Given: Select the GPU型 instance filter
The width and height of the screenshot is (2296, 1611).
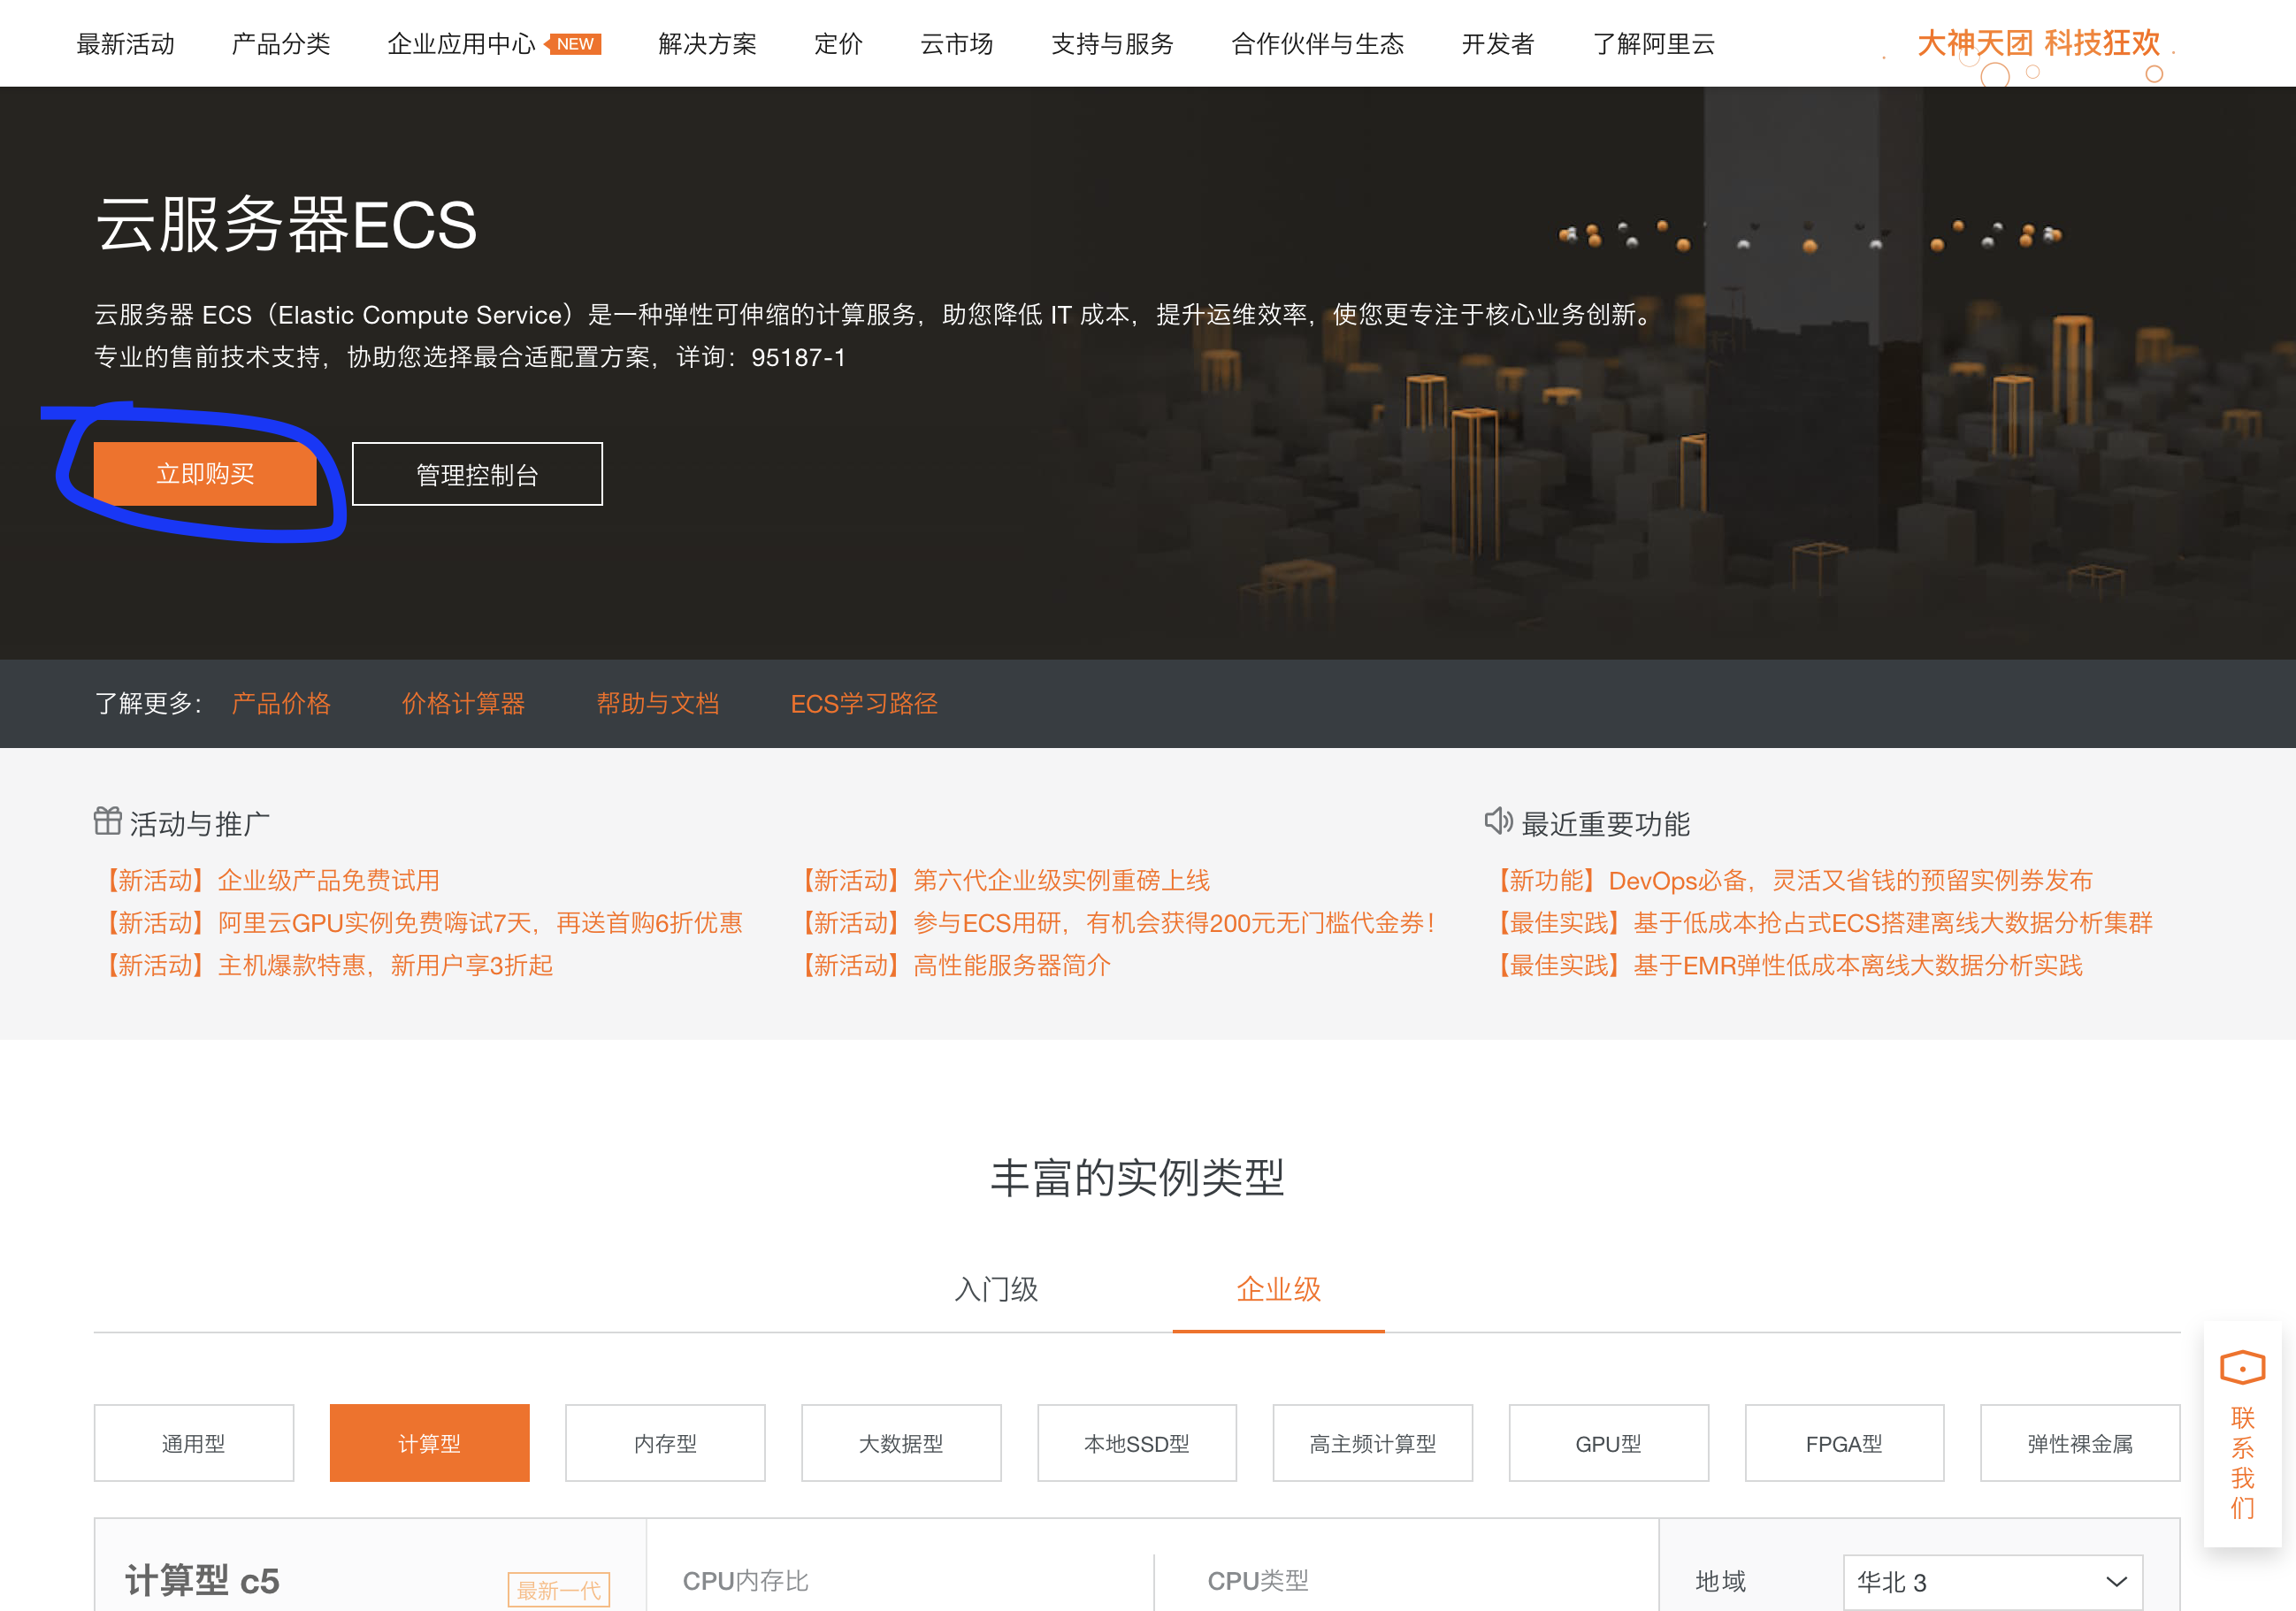Looking at the screenshot, I should pyautogui.click(x=1608, y=1443).
